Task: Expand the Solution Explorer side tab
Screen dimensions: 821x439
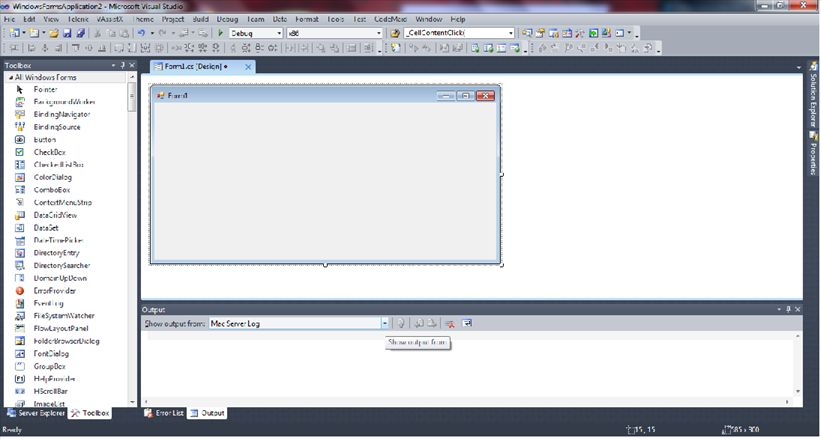Action: click(x=813, y=94)
